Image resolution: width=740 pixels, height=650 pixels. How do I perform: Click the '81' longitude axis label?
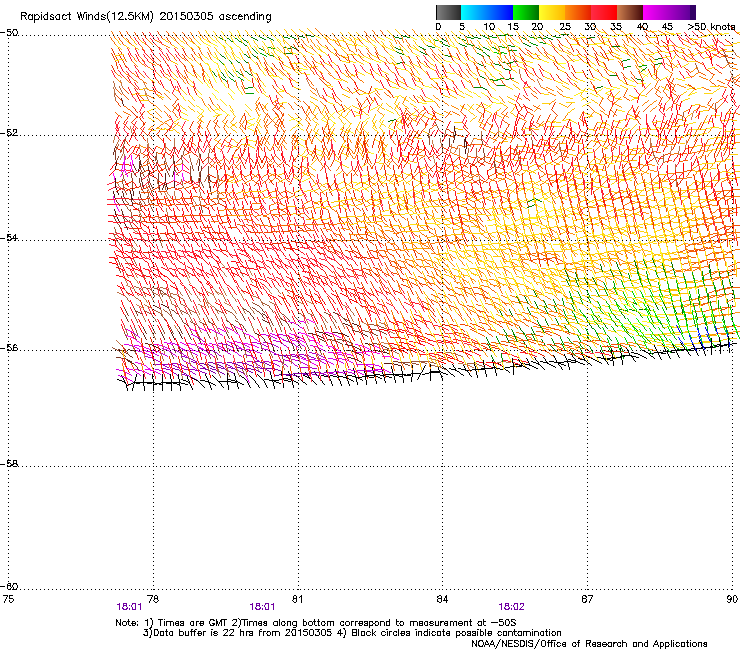[297, 599]
